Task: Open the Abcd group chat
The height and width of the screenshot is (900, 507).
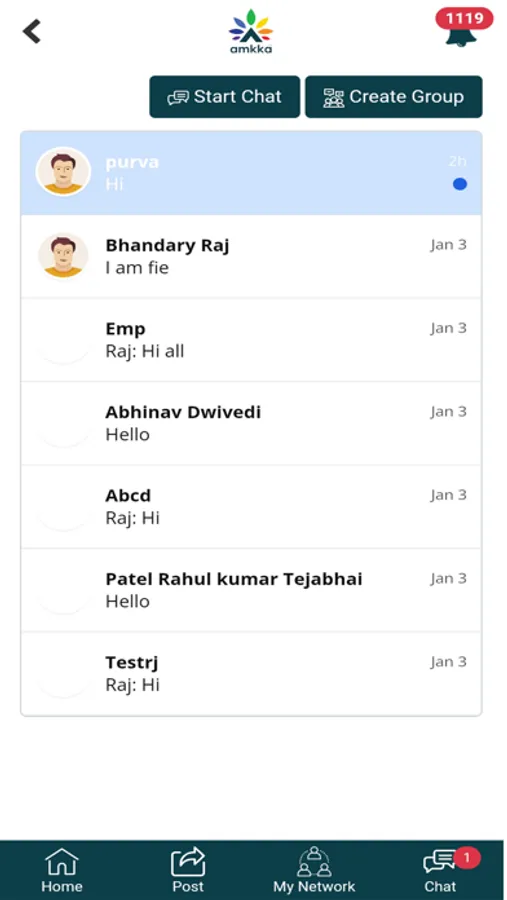Action: (251, 507)
